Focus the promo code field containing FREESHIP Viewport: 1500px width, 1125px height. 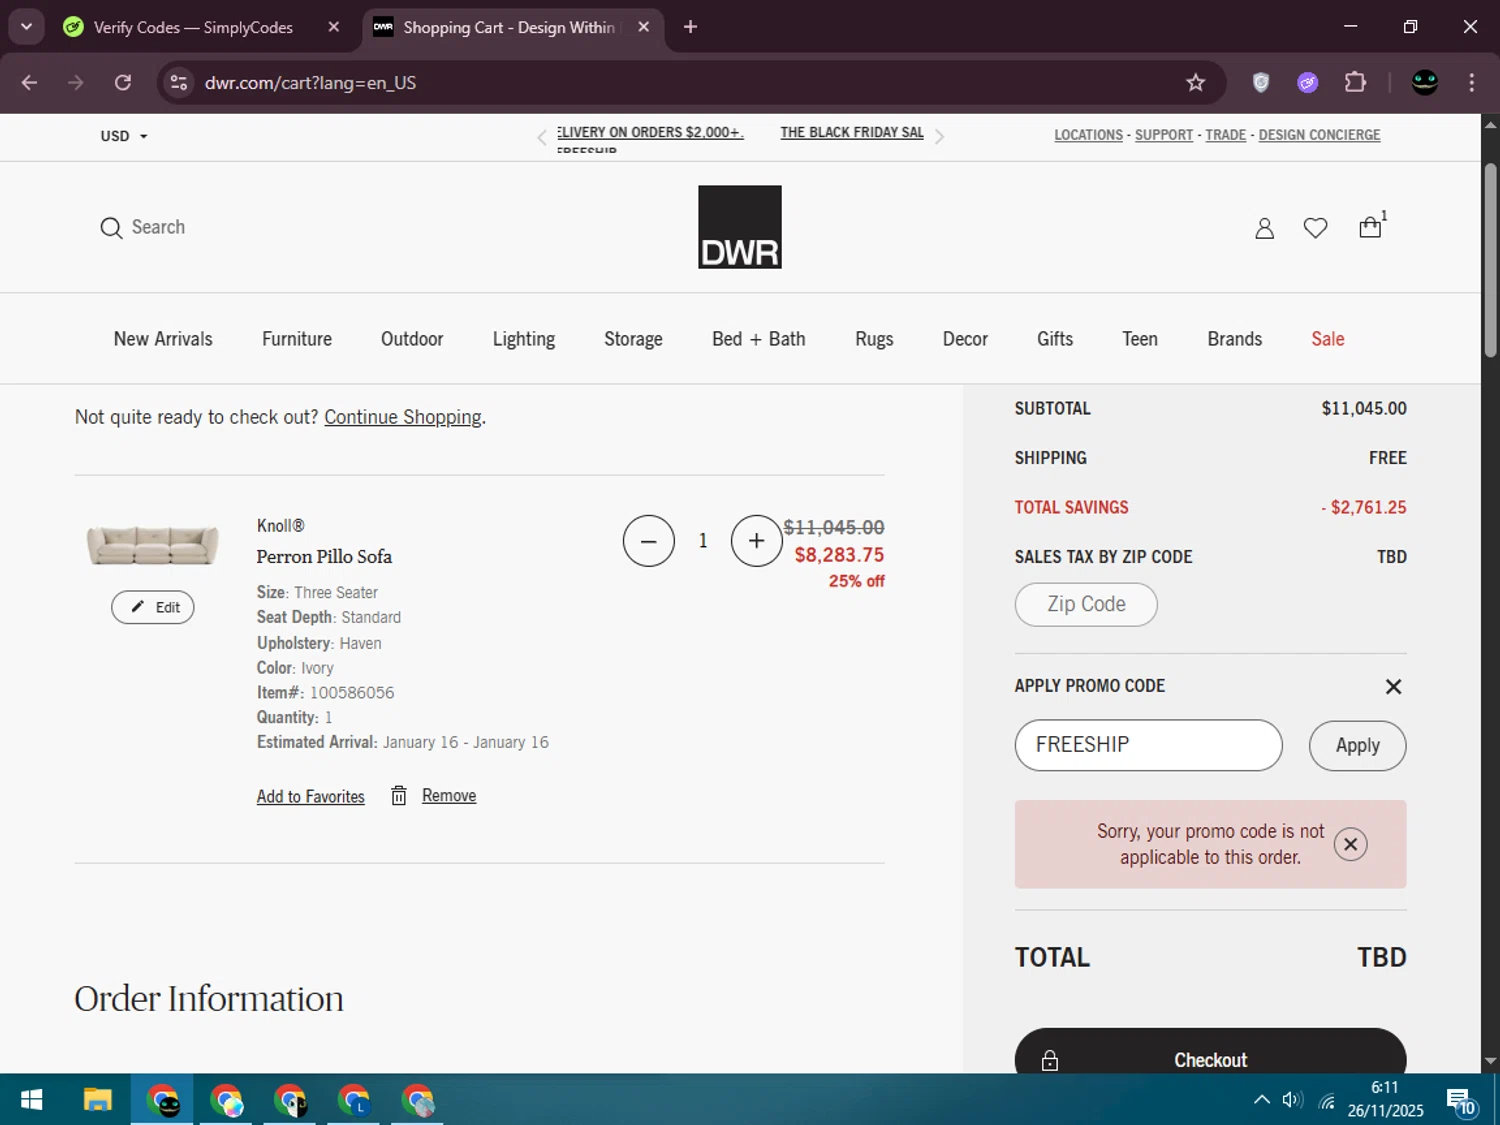tap(1149, 745)
